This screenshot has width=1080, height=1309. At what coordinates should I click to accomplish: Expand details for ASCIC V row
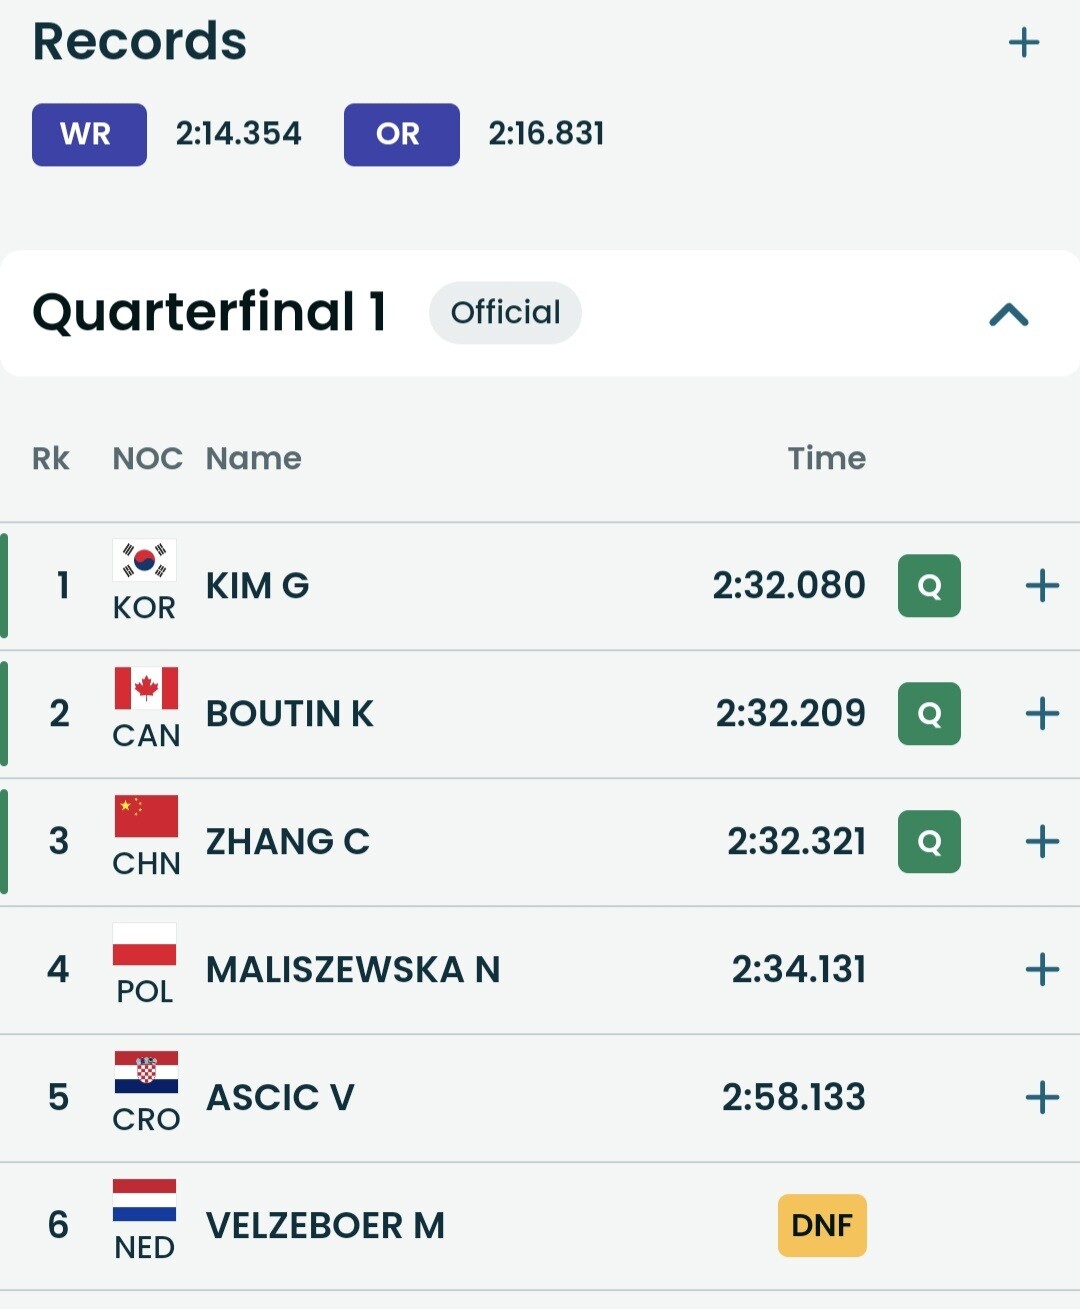tap(1042, 1098)
